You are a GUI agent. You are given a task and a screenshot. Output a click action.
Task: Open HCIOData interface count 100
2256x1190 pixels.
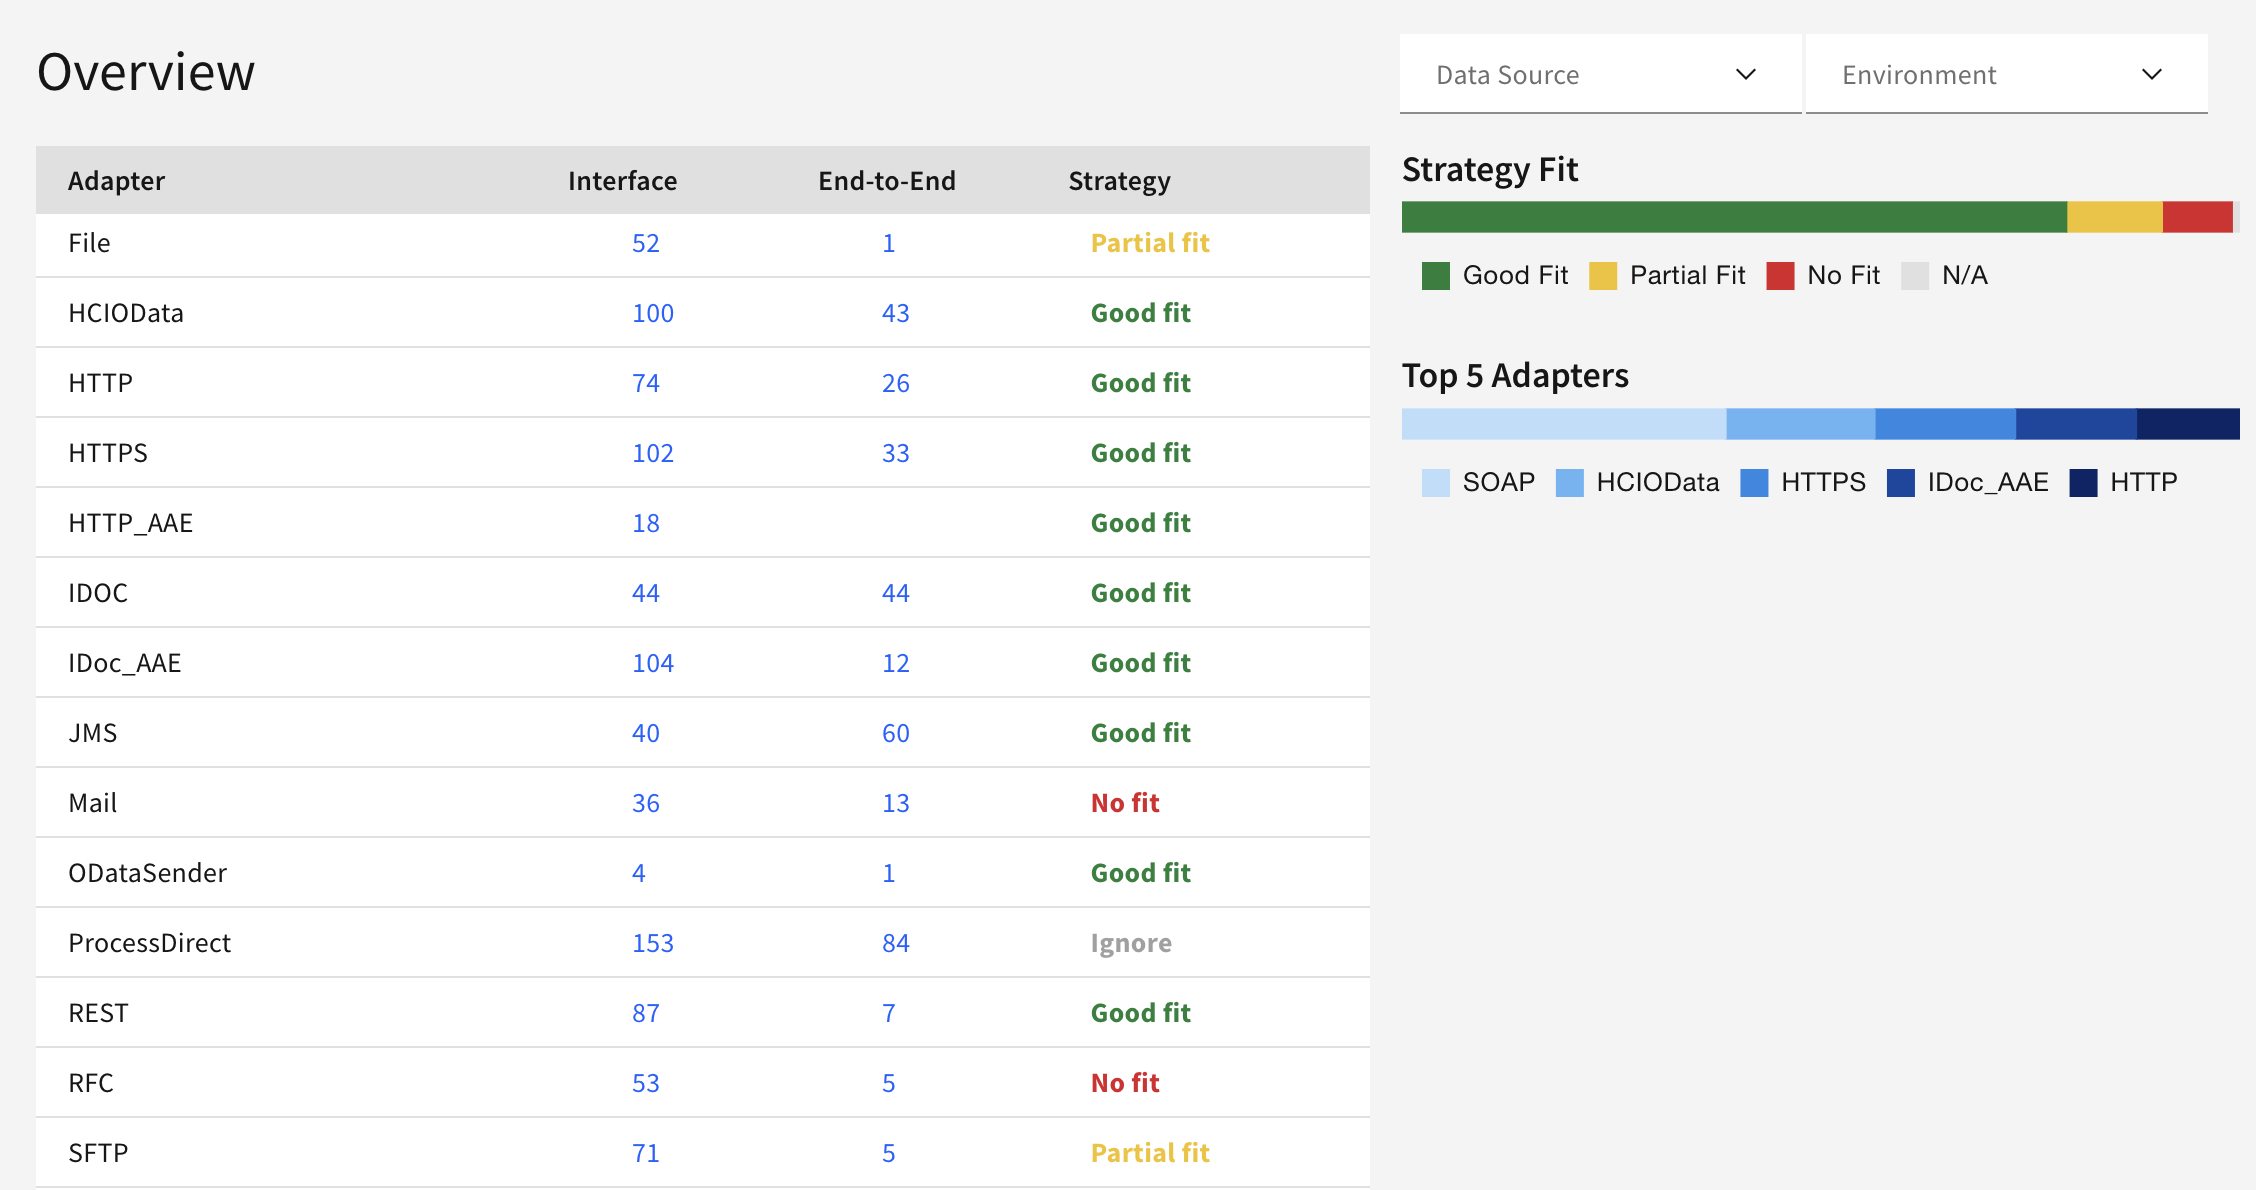point(653,314)
